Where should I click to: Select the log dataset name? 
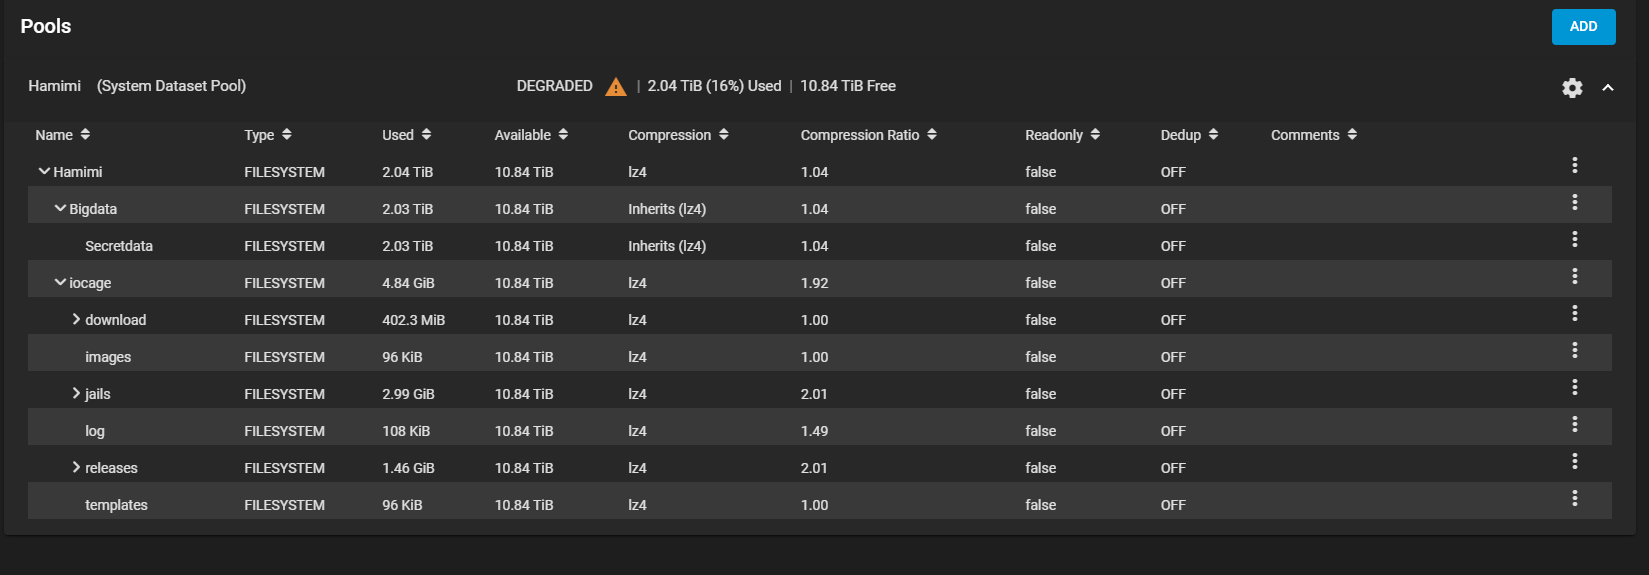(95, 431)
